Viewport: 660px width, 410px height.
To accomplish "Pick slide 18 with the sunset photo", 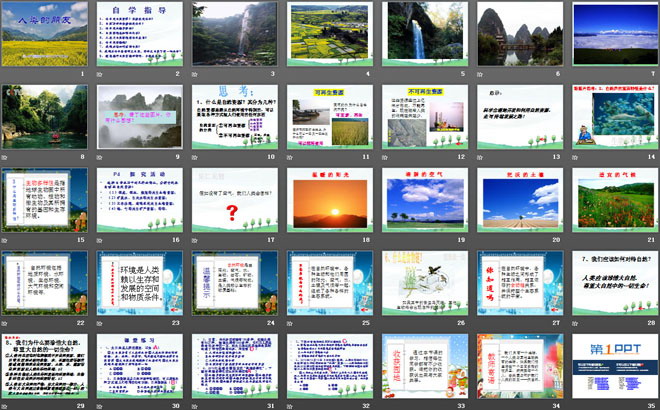I will click(x=330, y=200).
